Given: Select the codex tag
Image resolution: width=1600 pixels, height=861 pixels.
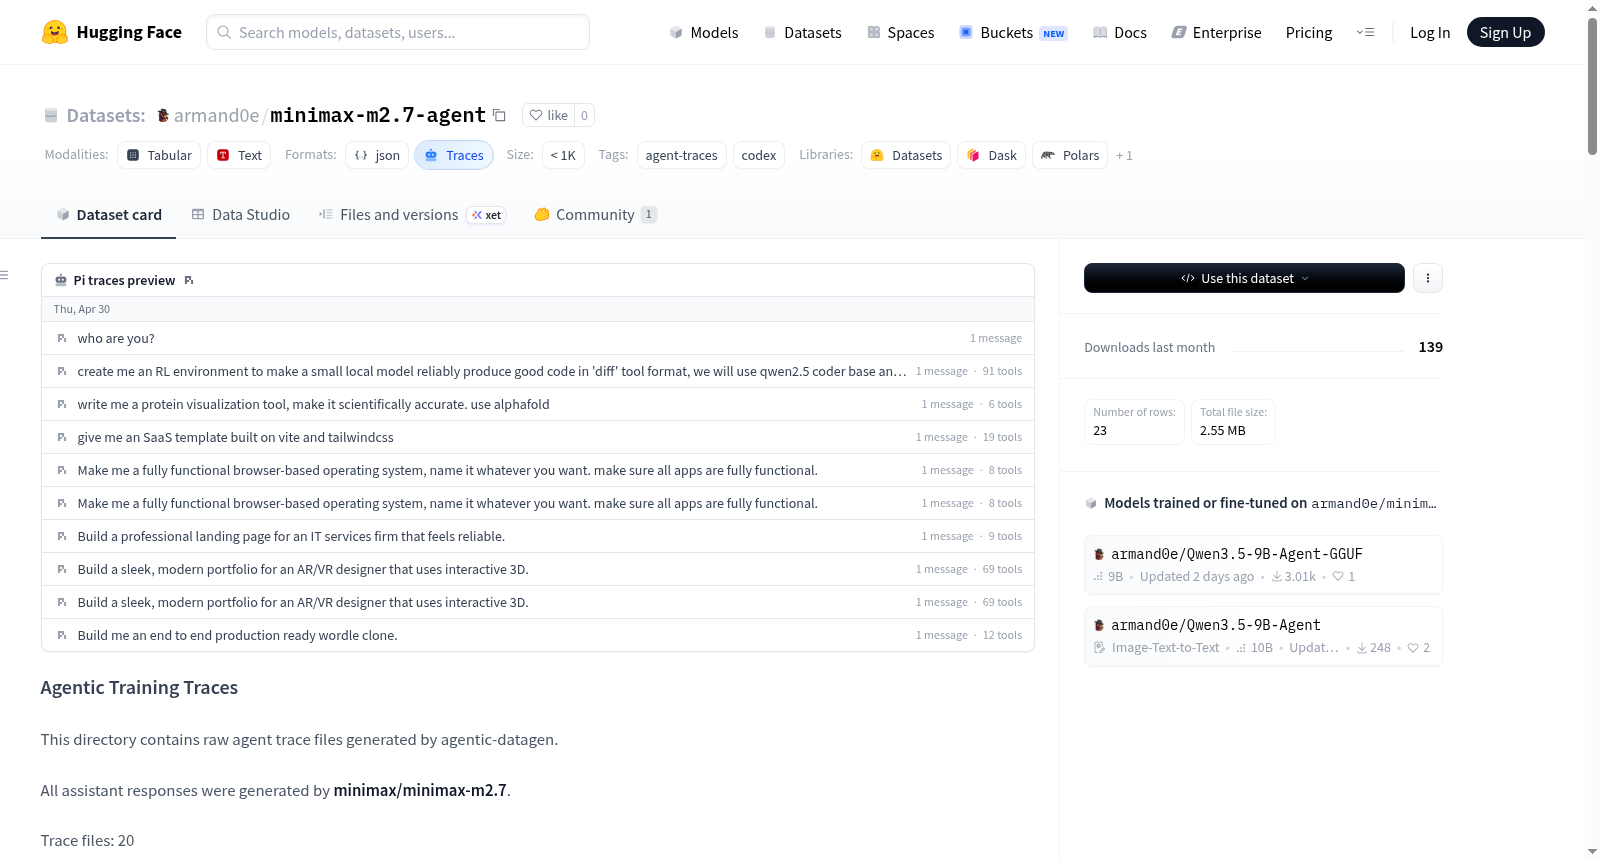Looking at the screenshot, I should (759, 155).
